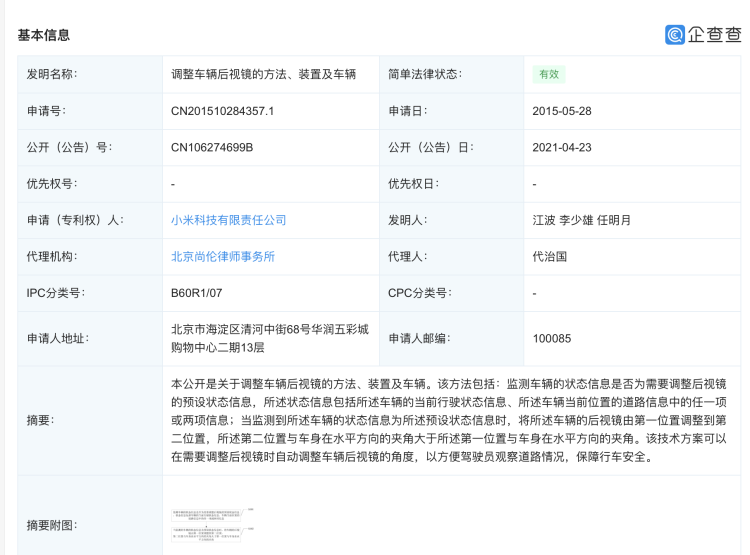The image size is (750, 555).
Task: Click the 优先权日 label
Action: [x=413, y=184]
